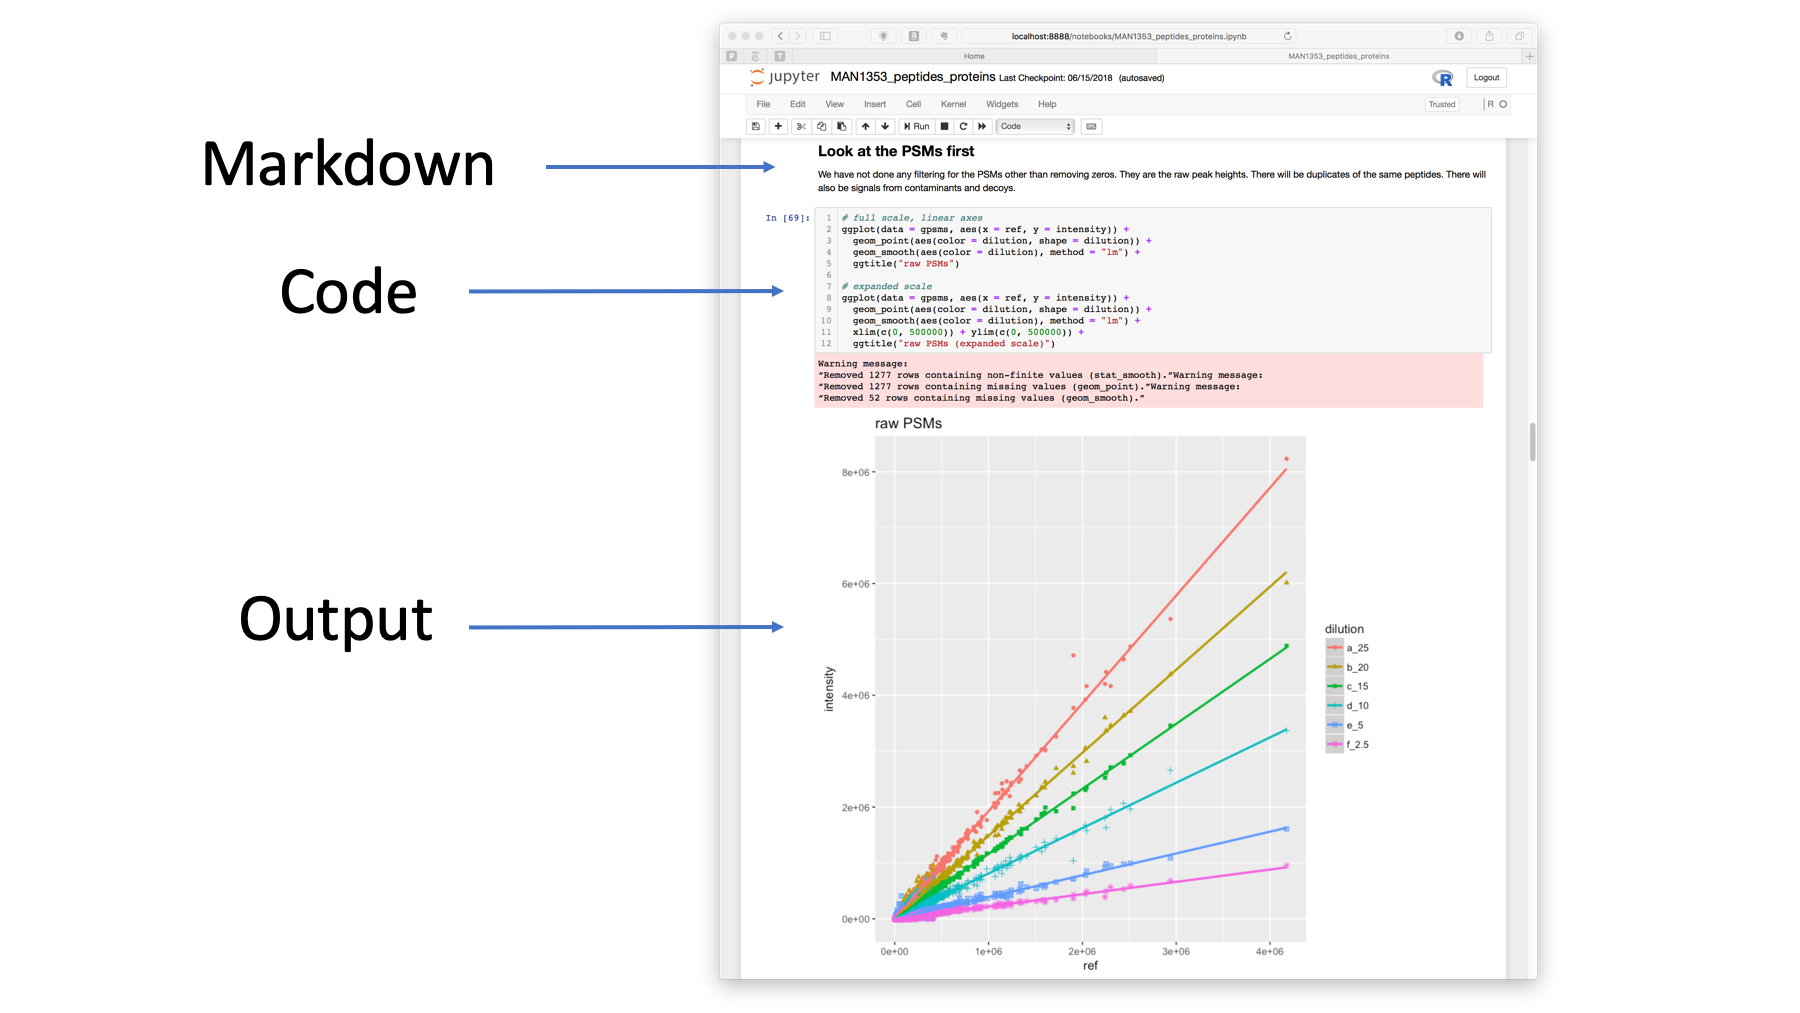Image resolution: width=1800 pixels, height=1013 pixels.
Task: Cut selected cells with scissors icon
Action: click(801, 126)
